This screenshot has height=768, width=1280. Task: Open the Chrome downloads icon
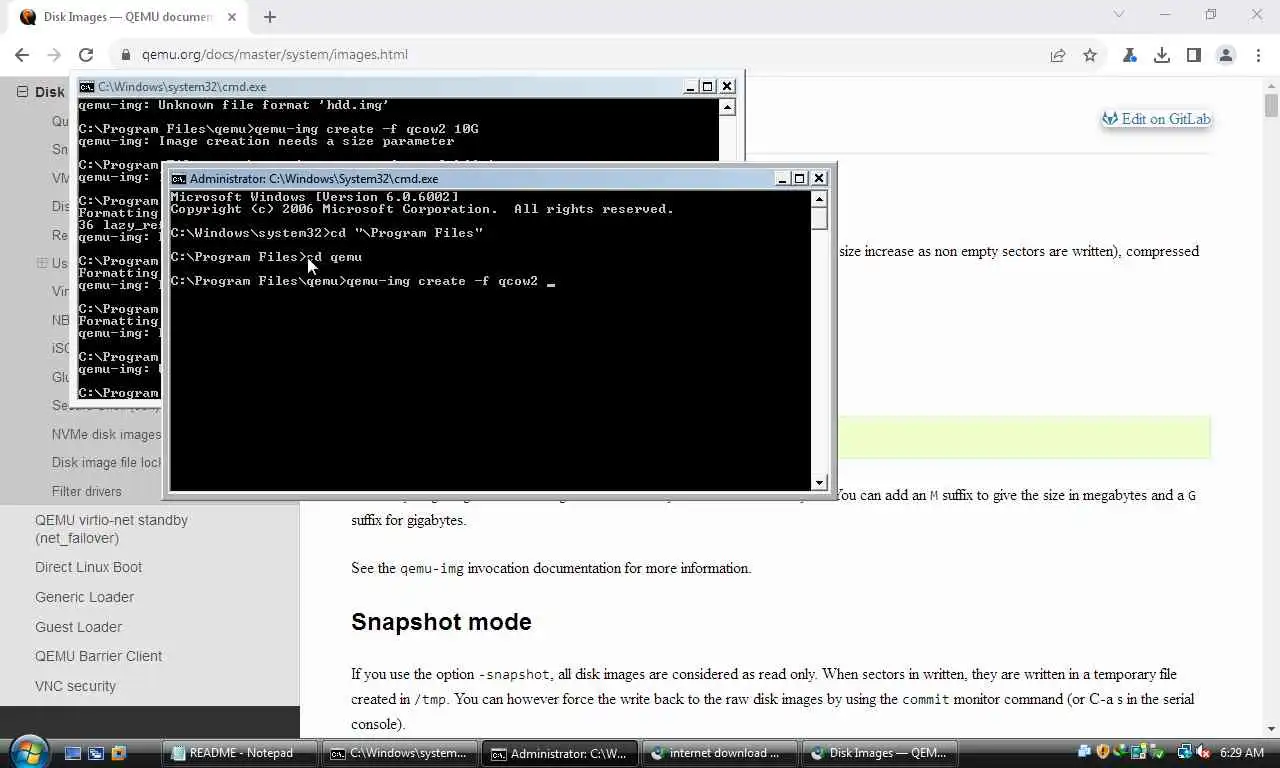click(1162, 55)
